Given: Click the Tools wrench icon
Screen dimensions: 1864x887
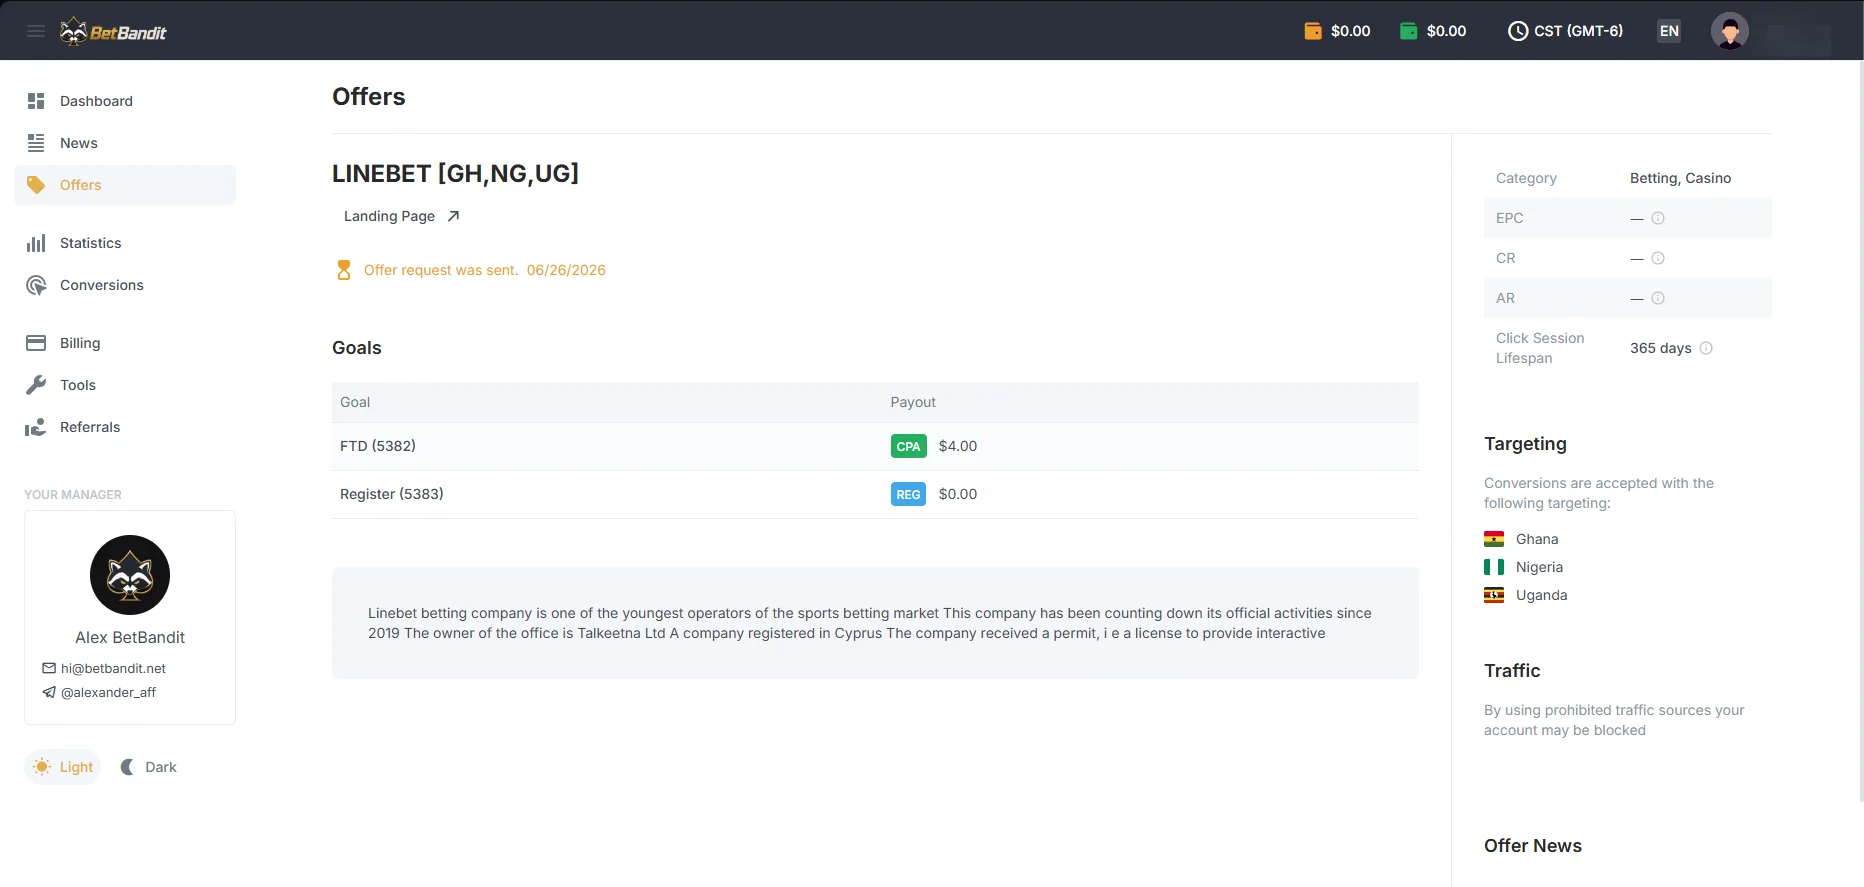Looking at the screenshot, I should [36, 385].
